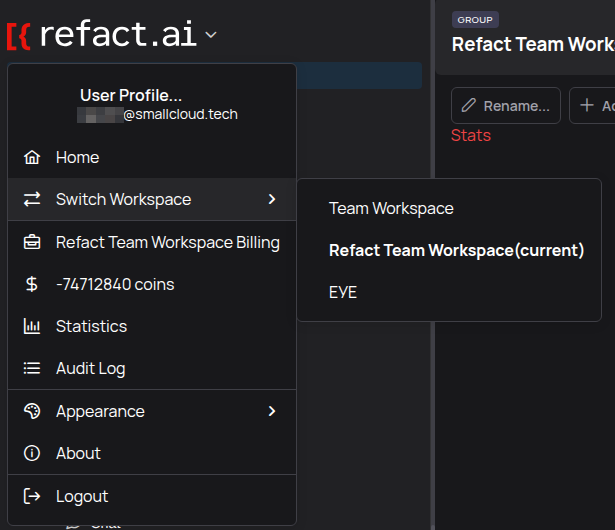This screenshot has width=615, height=530.
Task: Open User Profile... entry
Action: point(131,95)
